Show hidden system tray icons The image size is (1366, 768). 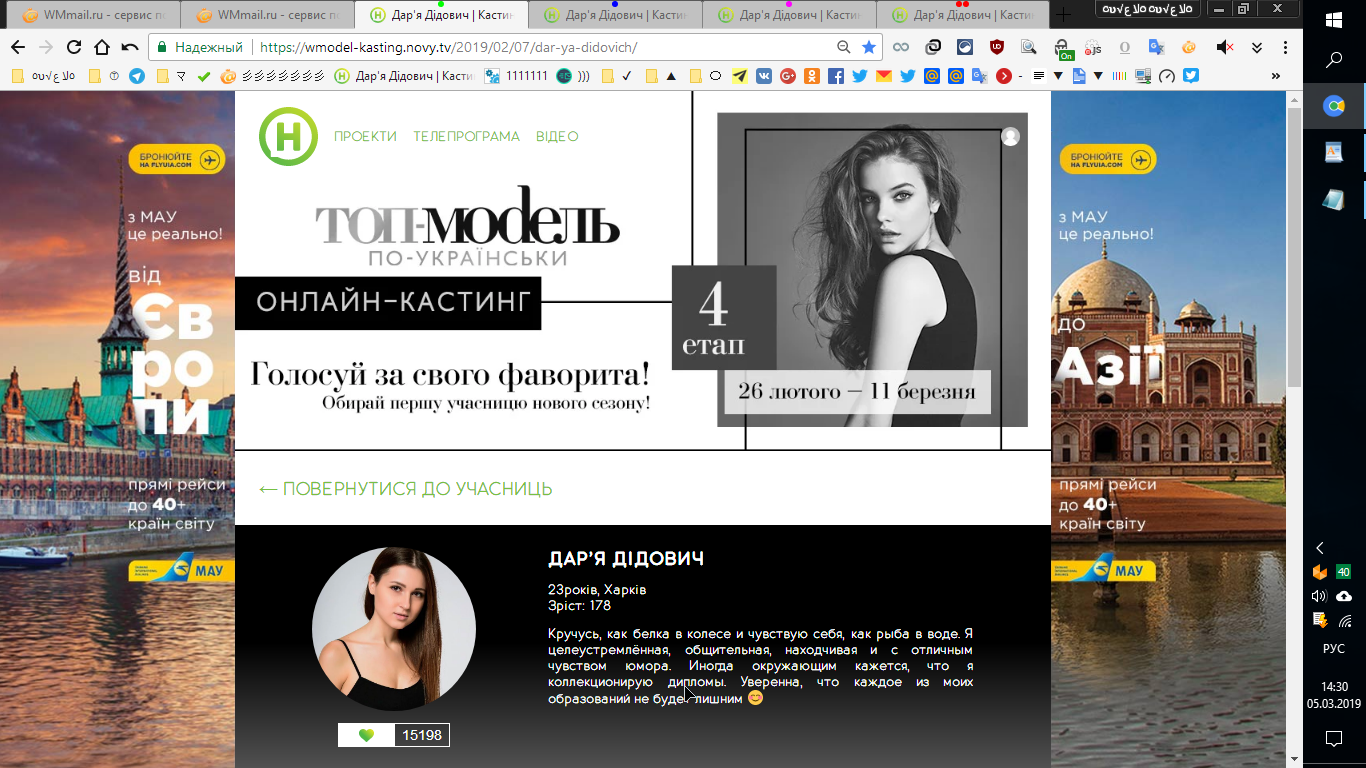pos(1320,548)
